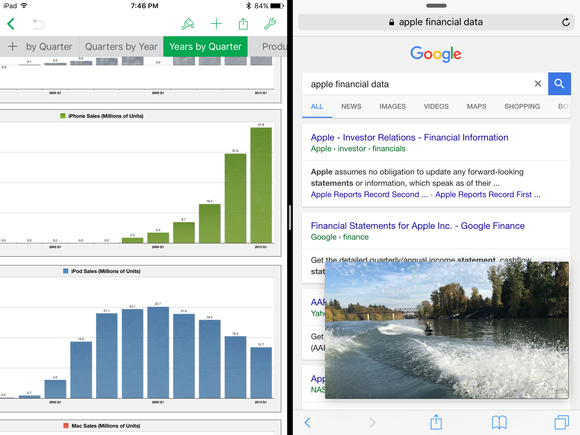The image size is (580, 435).
Task: Go back in Safari
Action: 307,422
